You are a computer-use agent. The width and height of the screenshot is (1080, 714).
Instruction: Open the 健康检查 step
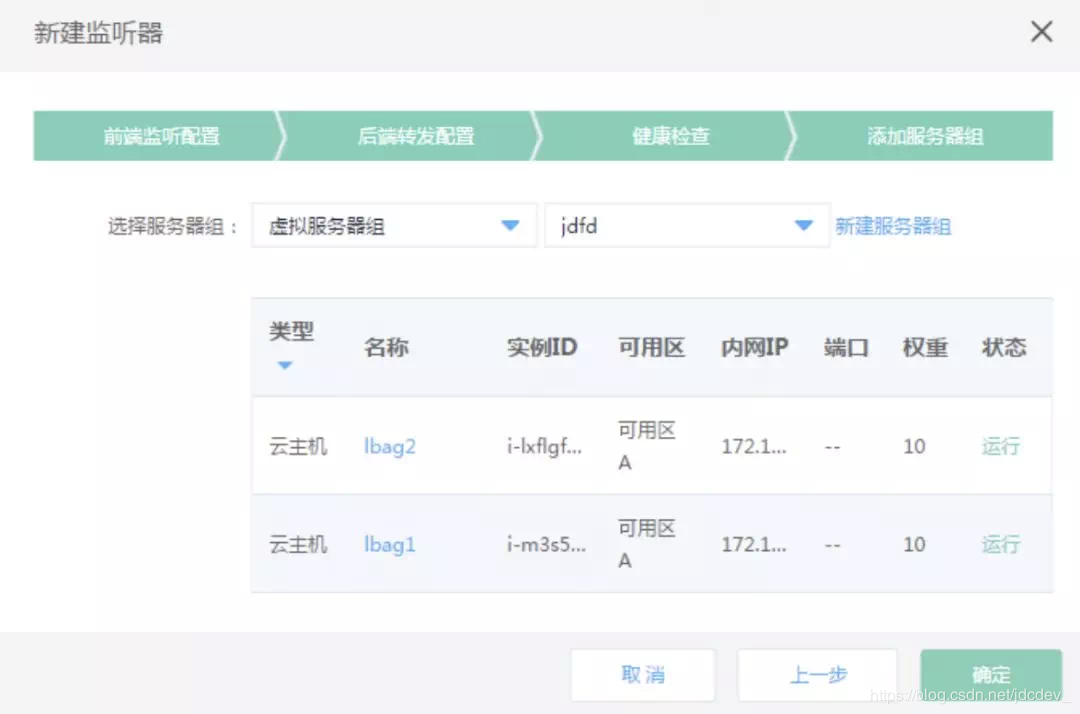pyautogui.click(x=670, y=136)
